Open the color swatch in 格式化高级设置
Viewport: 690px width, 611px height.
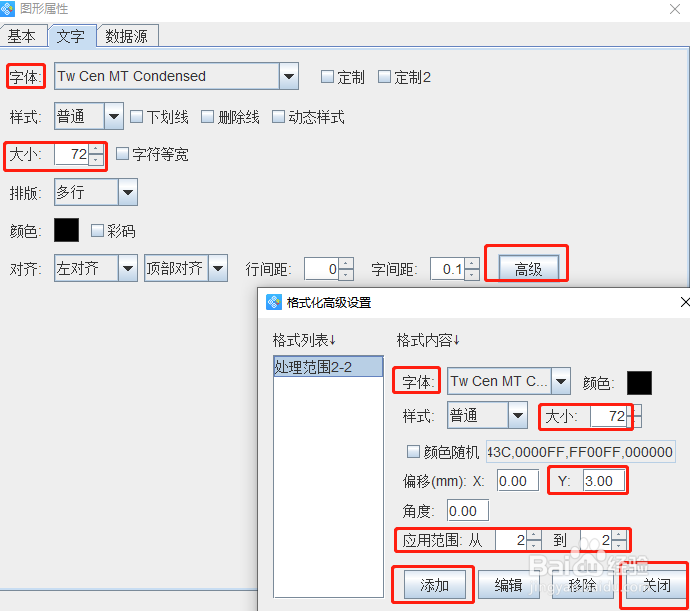[639, 383]
